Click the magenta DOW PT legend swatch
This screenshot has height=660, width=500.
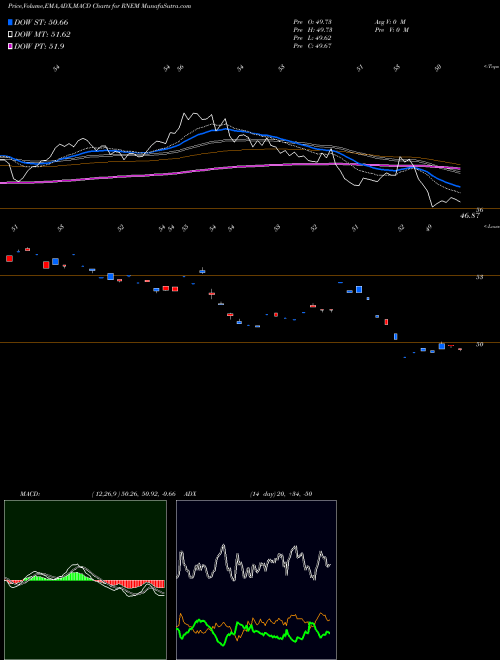(10, 47)
